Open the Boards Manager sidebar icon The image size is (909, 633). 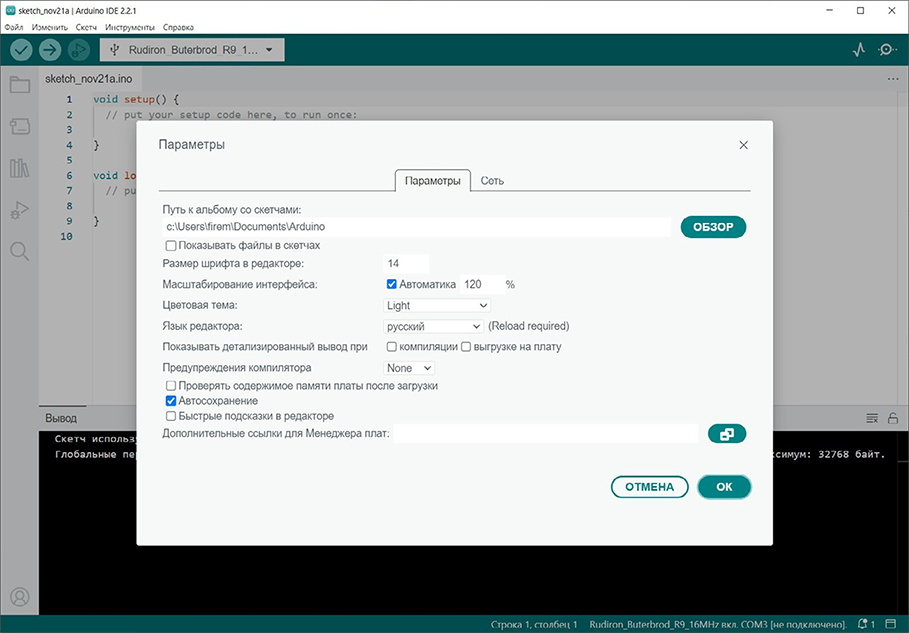(x=20, y=127)
